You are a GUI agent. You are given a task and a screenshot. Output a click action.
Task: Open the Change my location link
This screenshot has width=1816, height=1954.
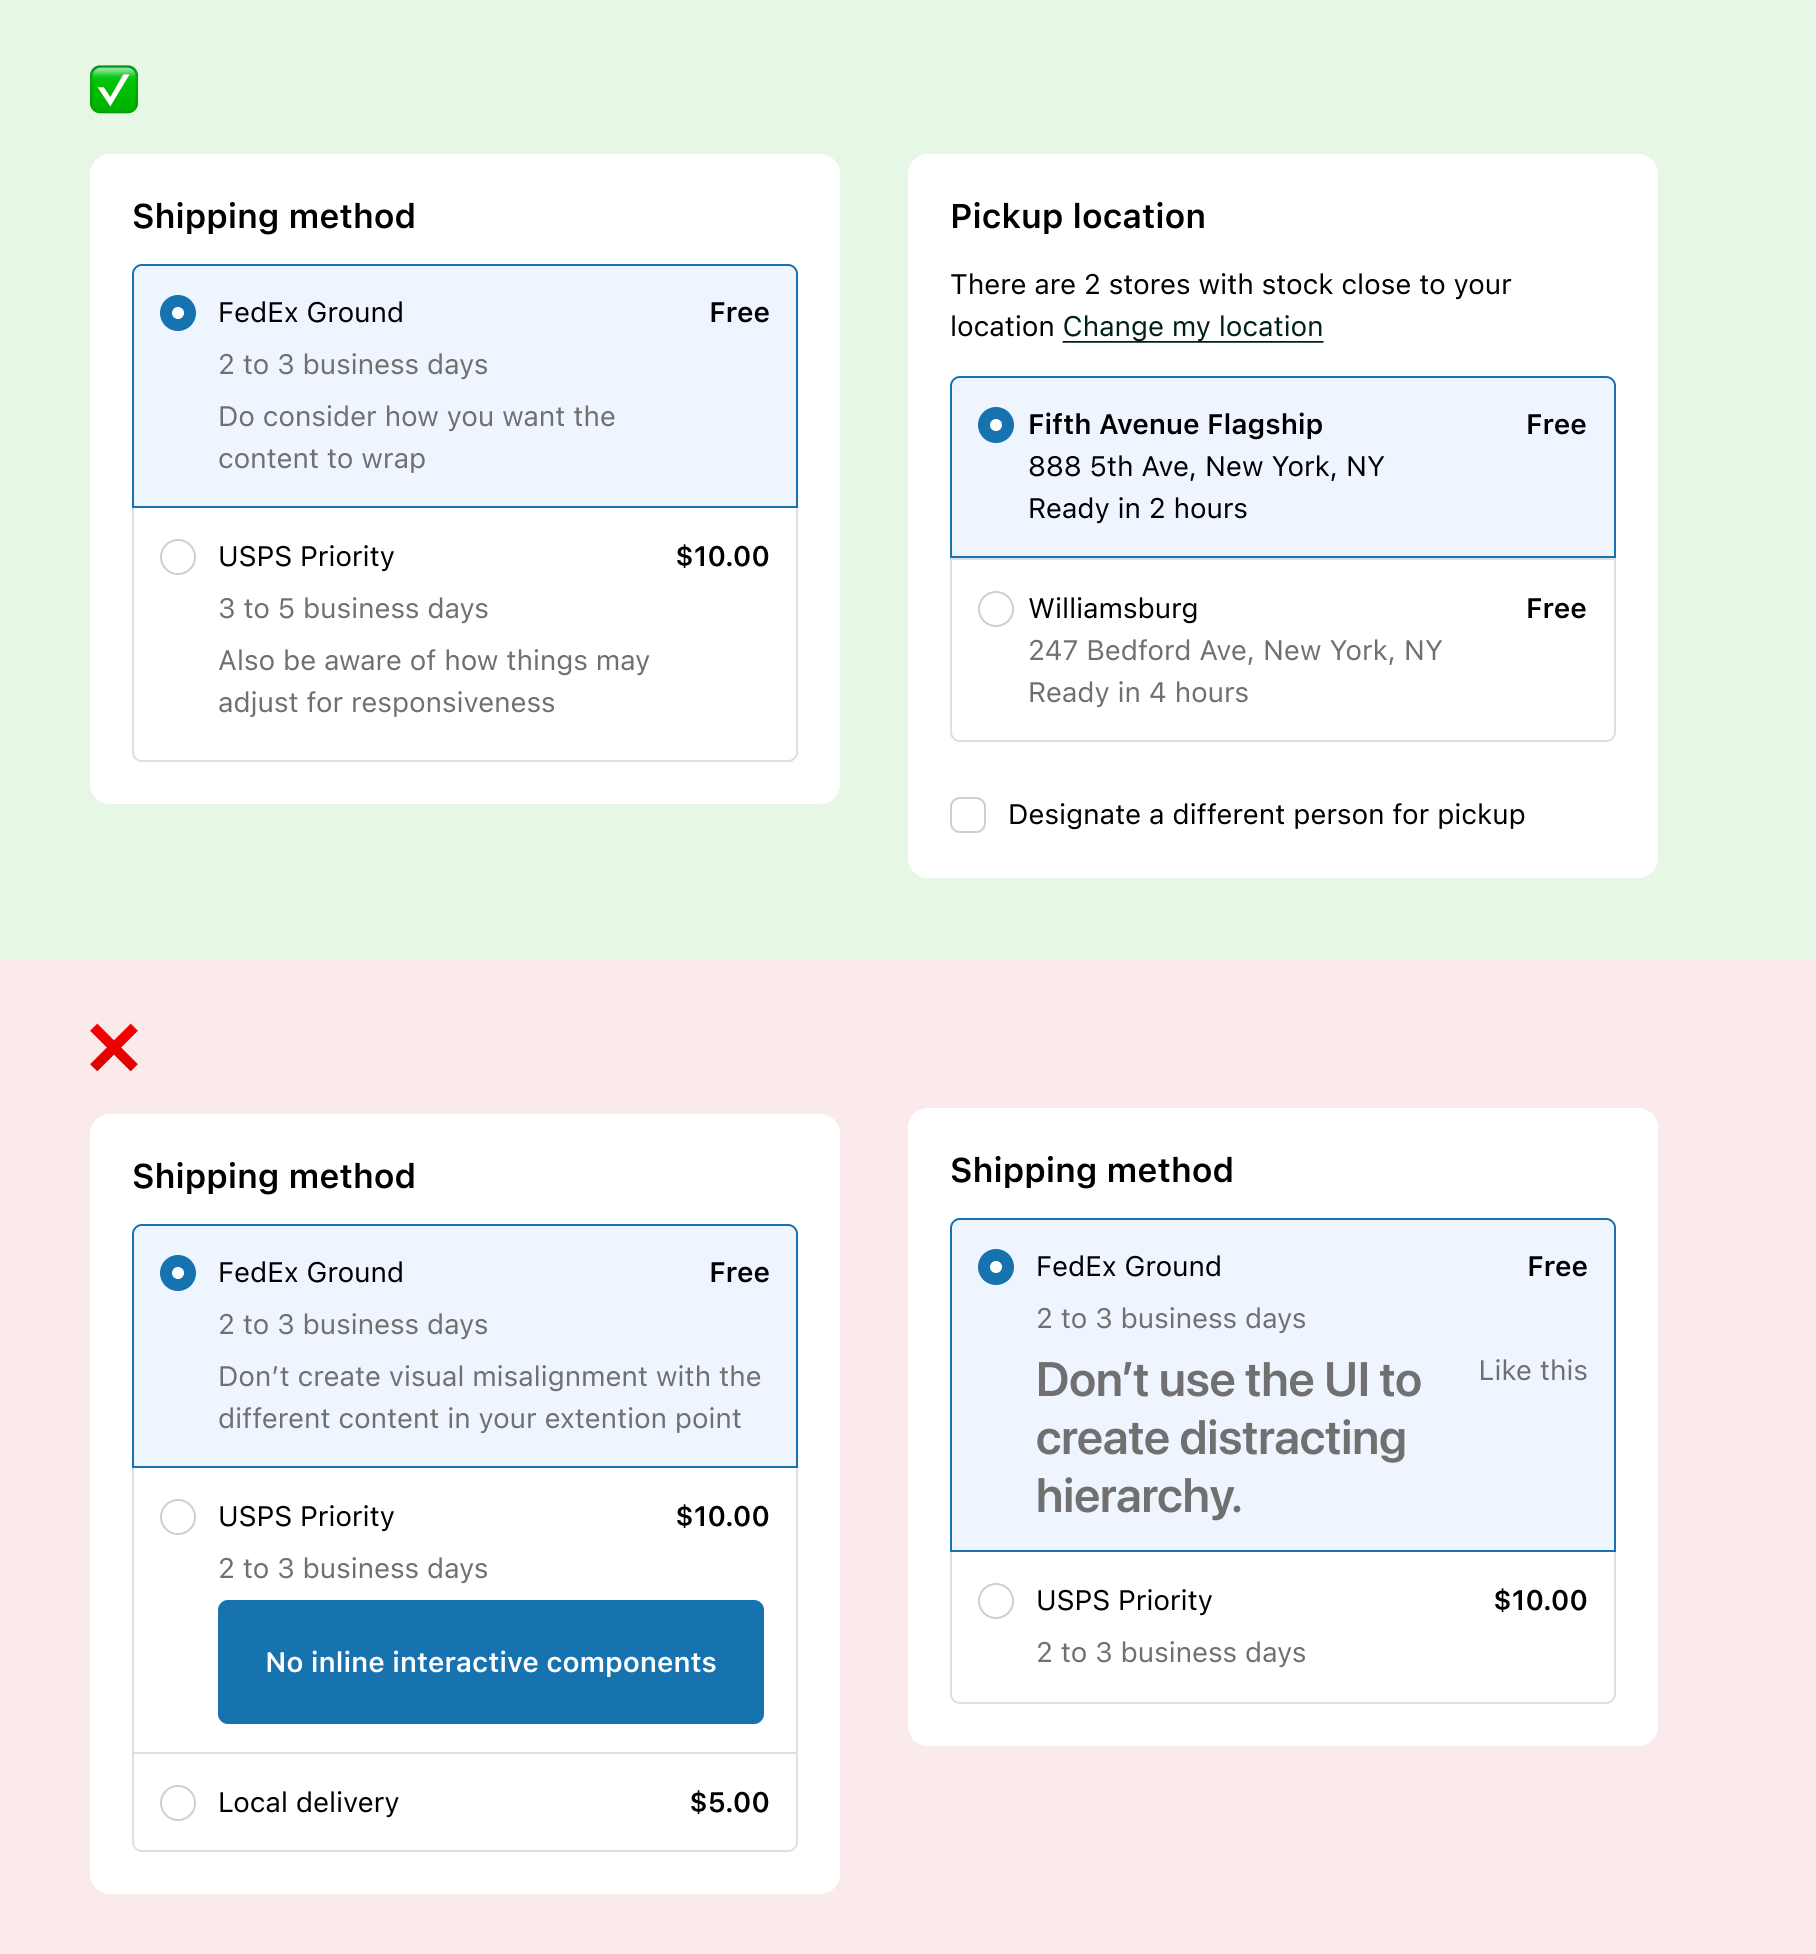click(1192, 327)
